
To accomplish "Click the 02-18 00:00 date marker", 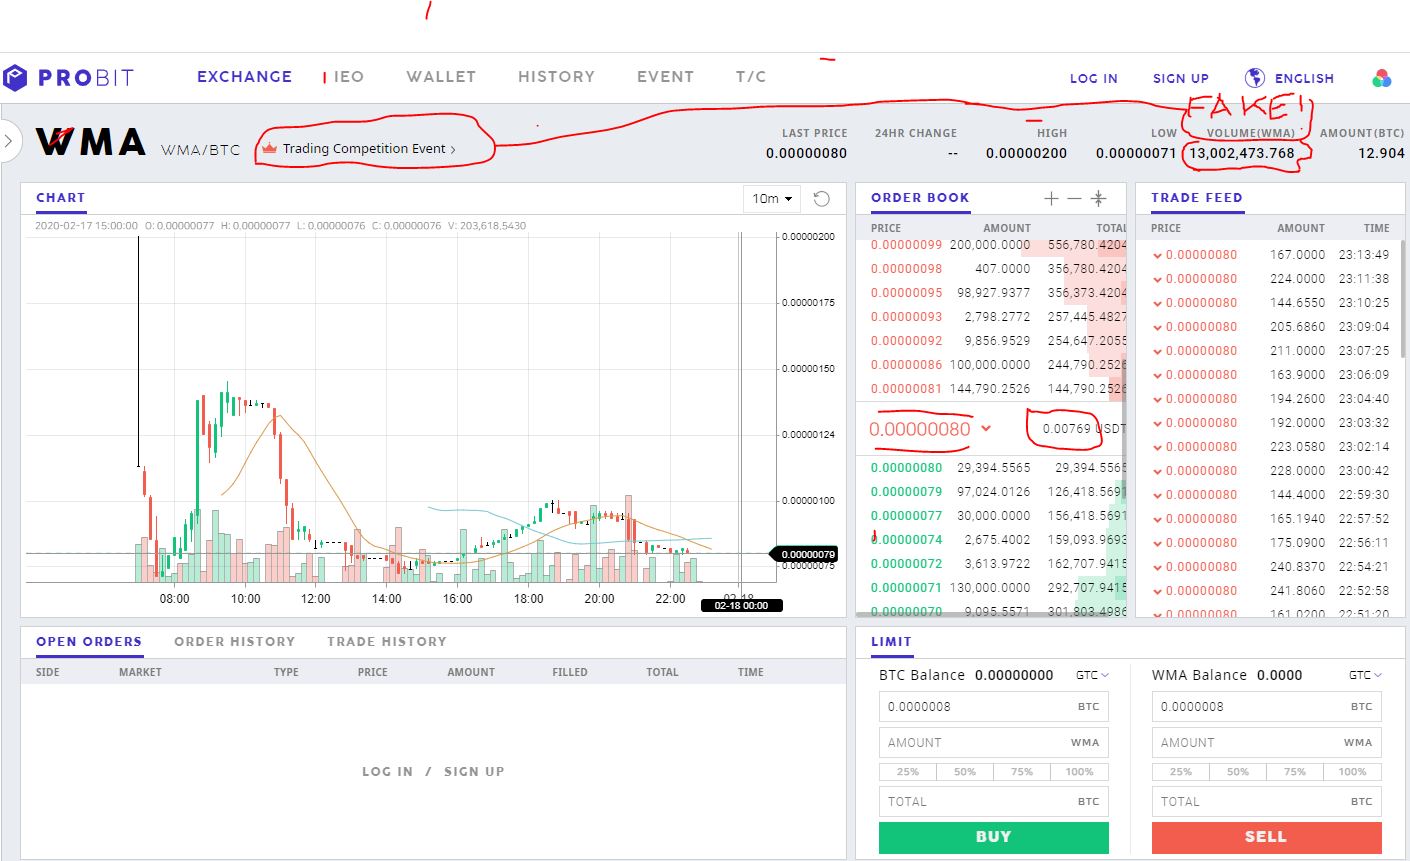I will 742,605.
